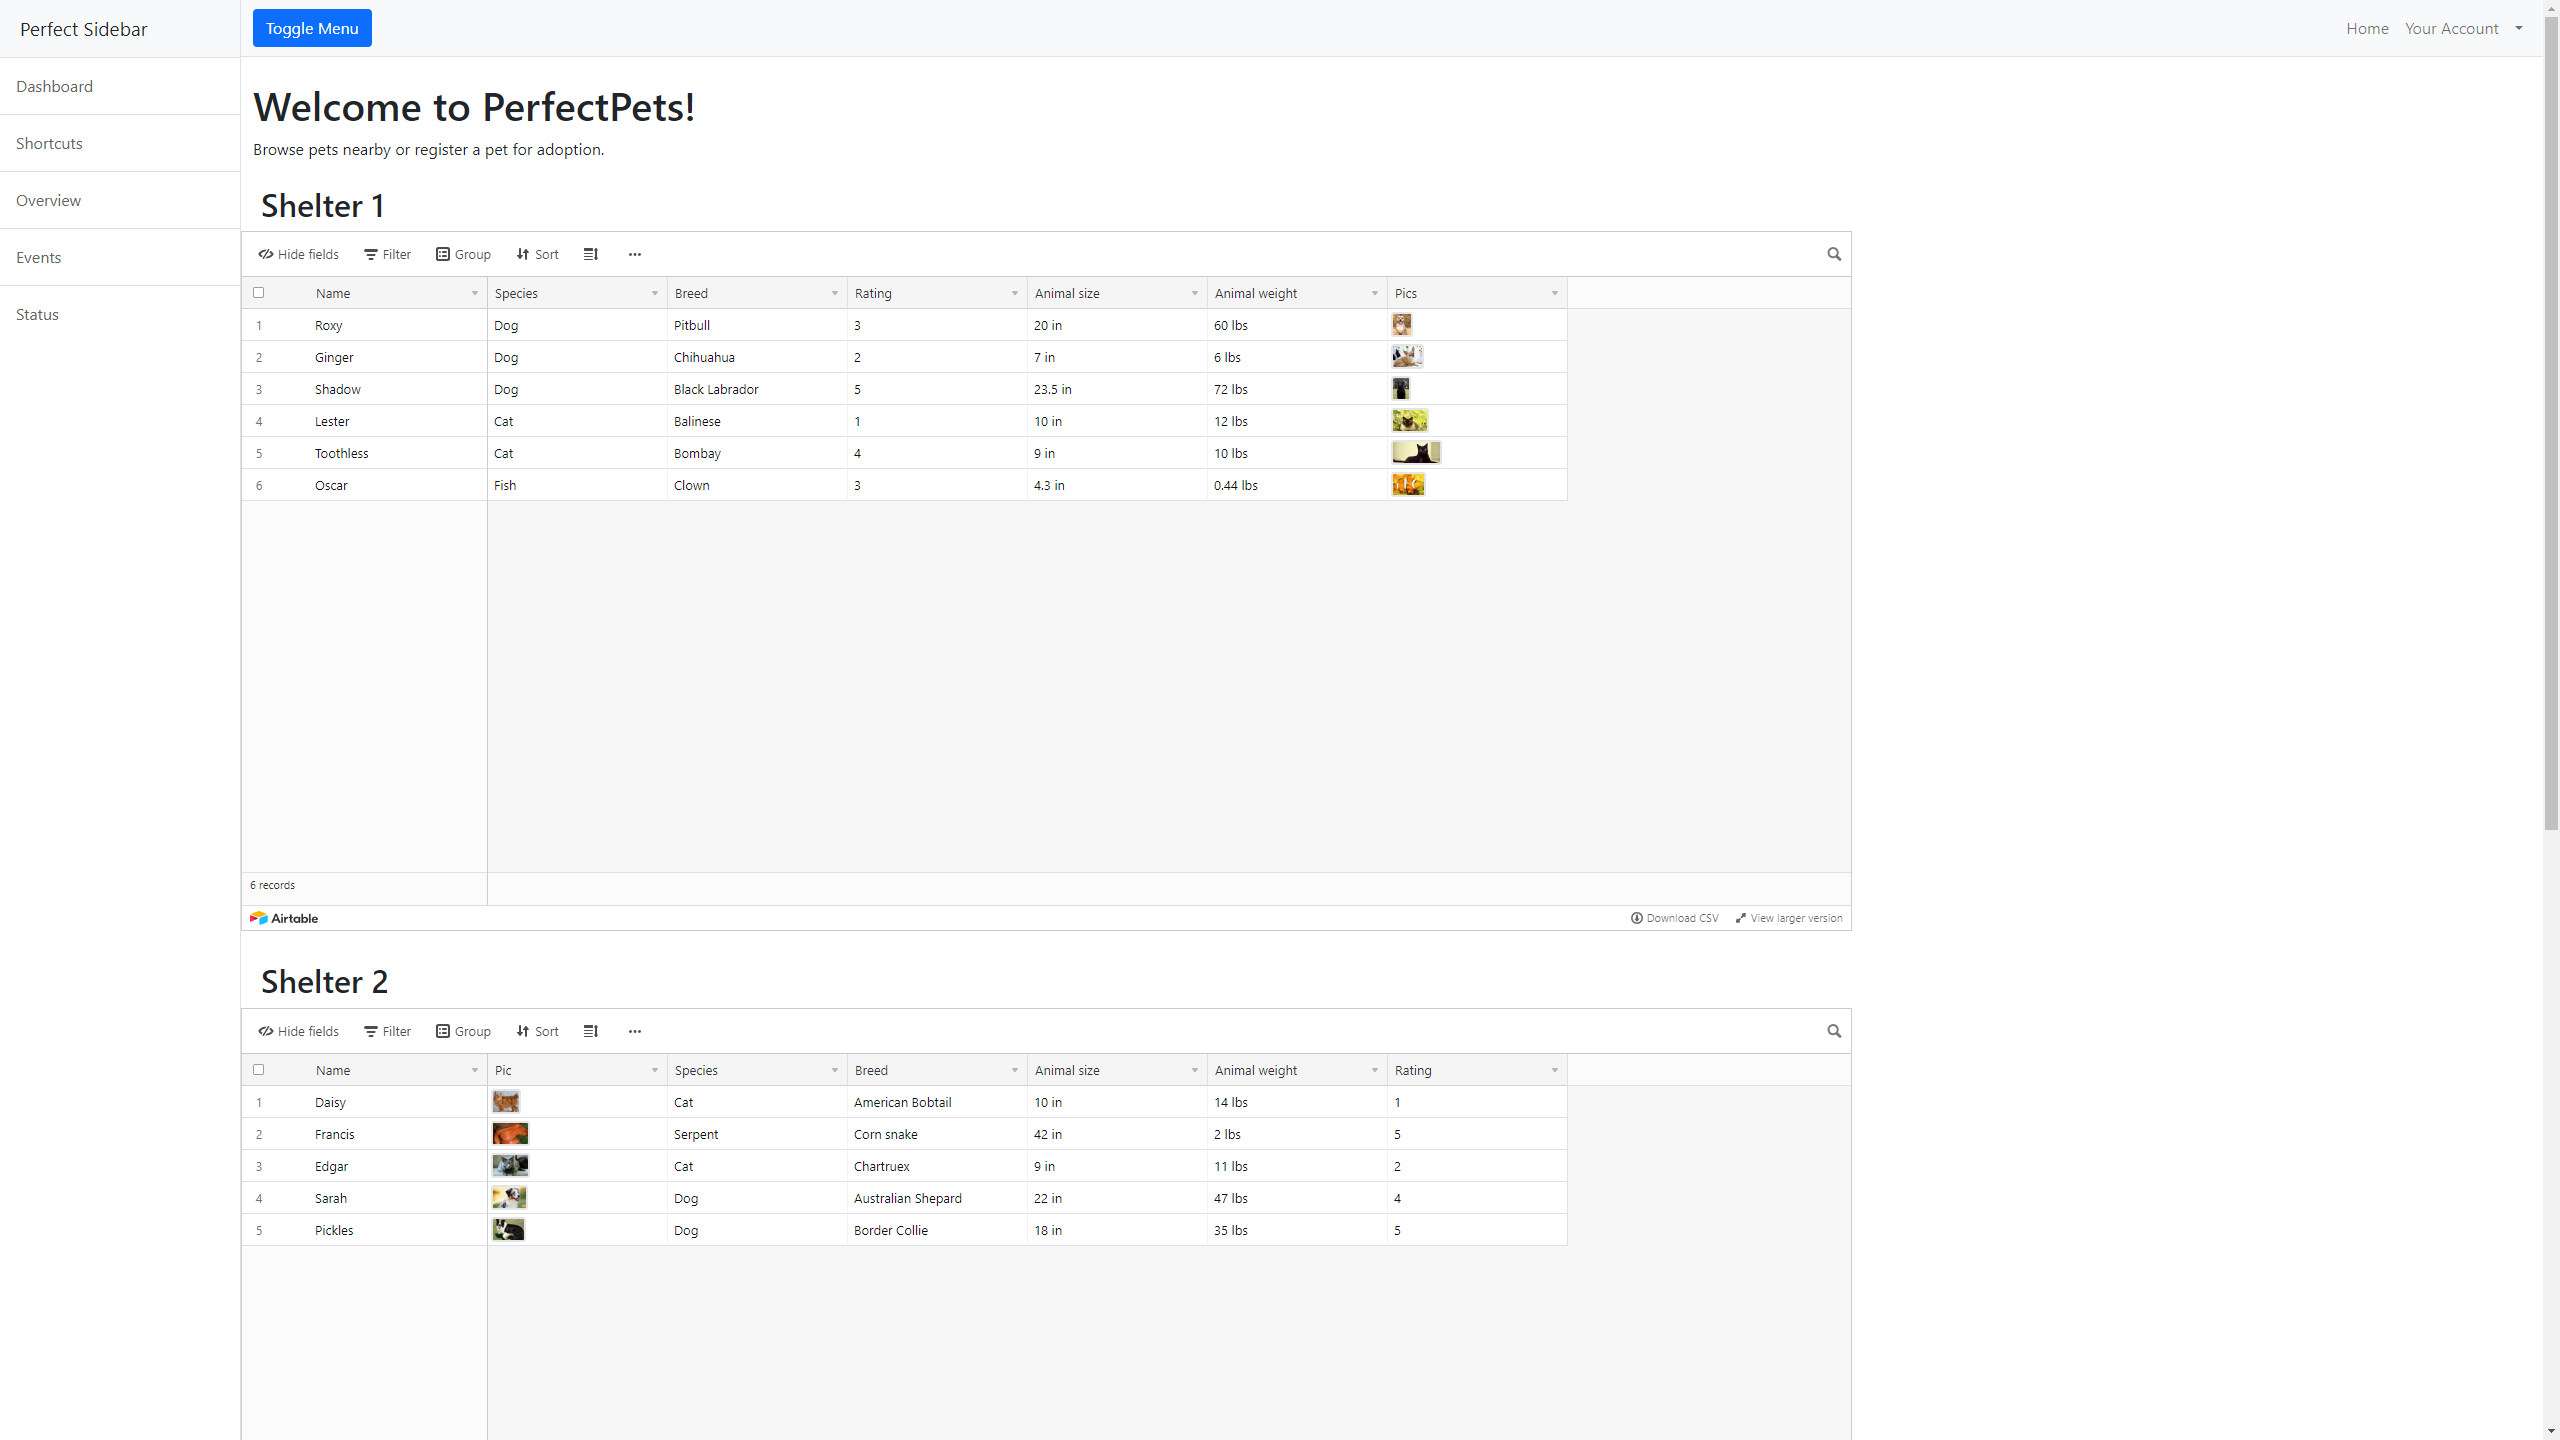Open Filter in Shelter 2 toolbar
The width and height of the screenshot is (2560, 1440).
(x=387, y=1031)
